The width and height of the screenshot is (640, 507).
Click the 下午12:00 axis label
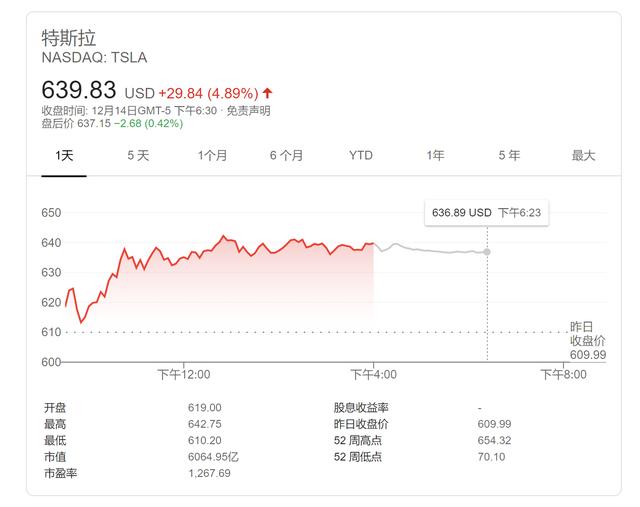click(184, 374)
